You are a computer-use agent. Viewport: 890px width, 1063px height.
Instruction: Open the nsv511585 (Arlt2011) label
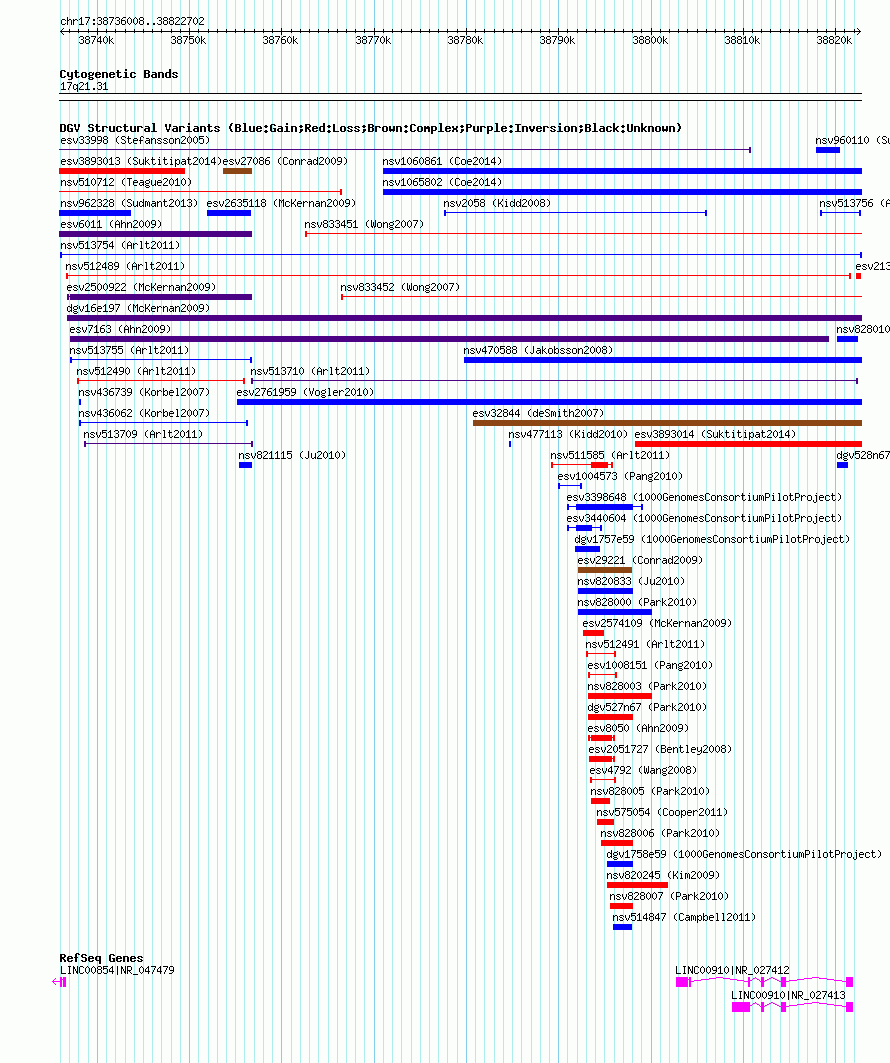[610, 456]
